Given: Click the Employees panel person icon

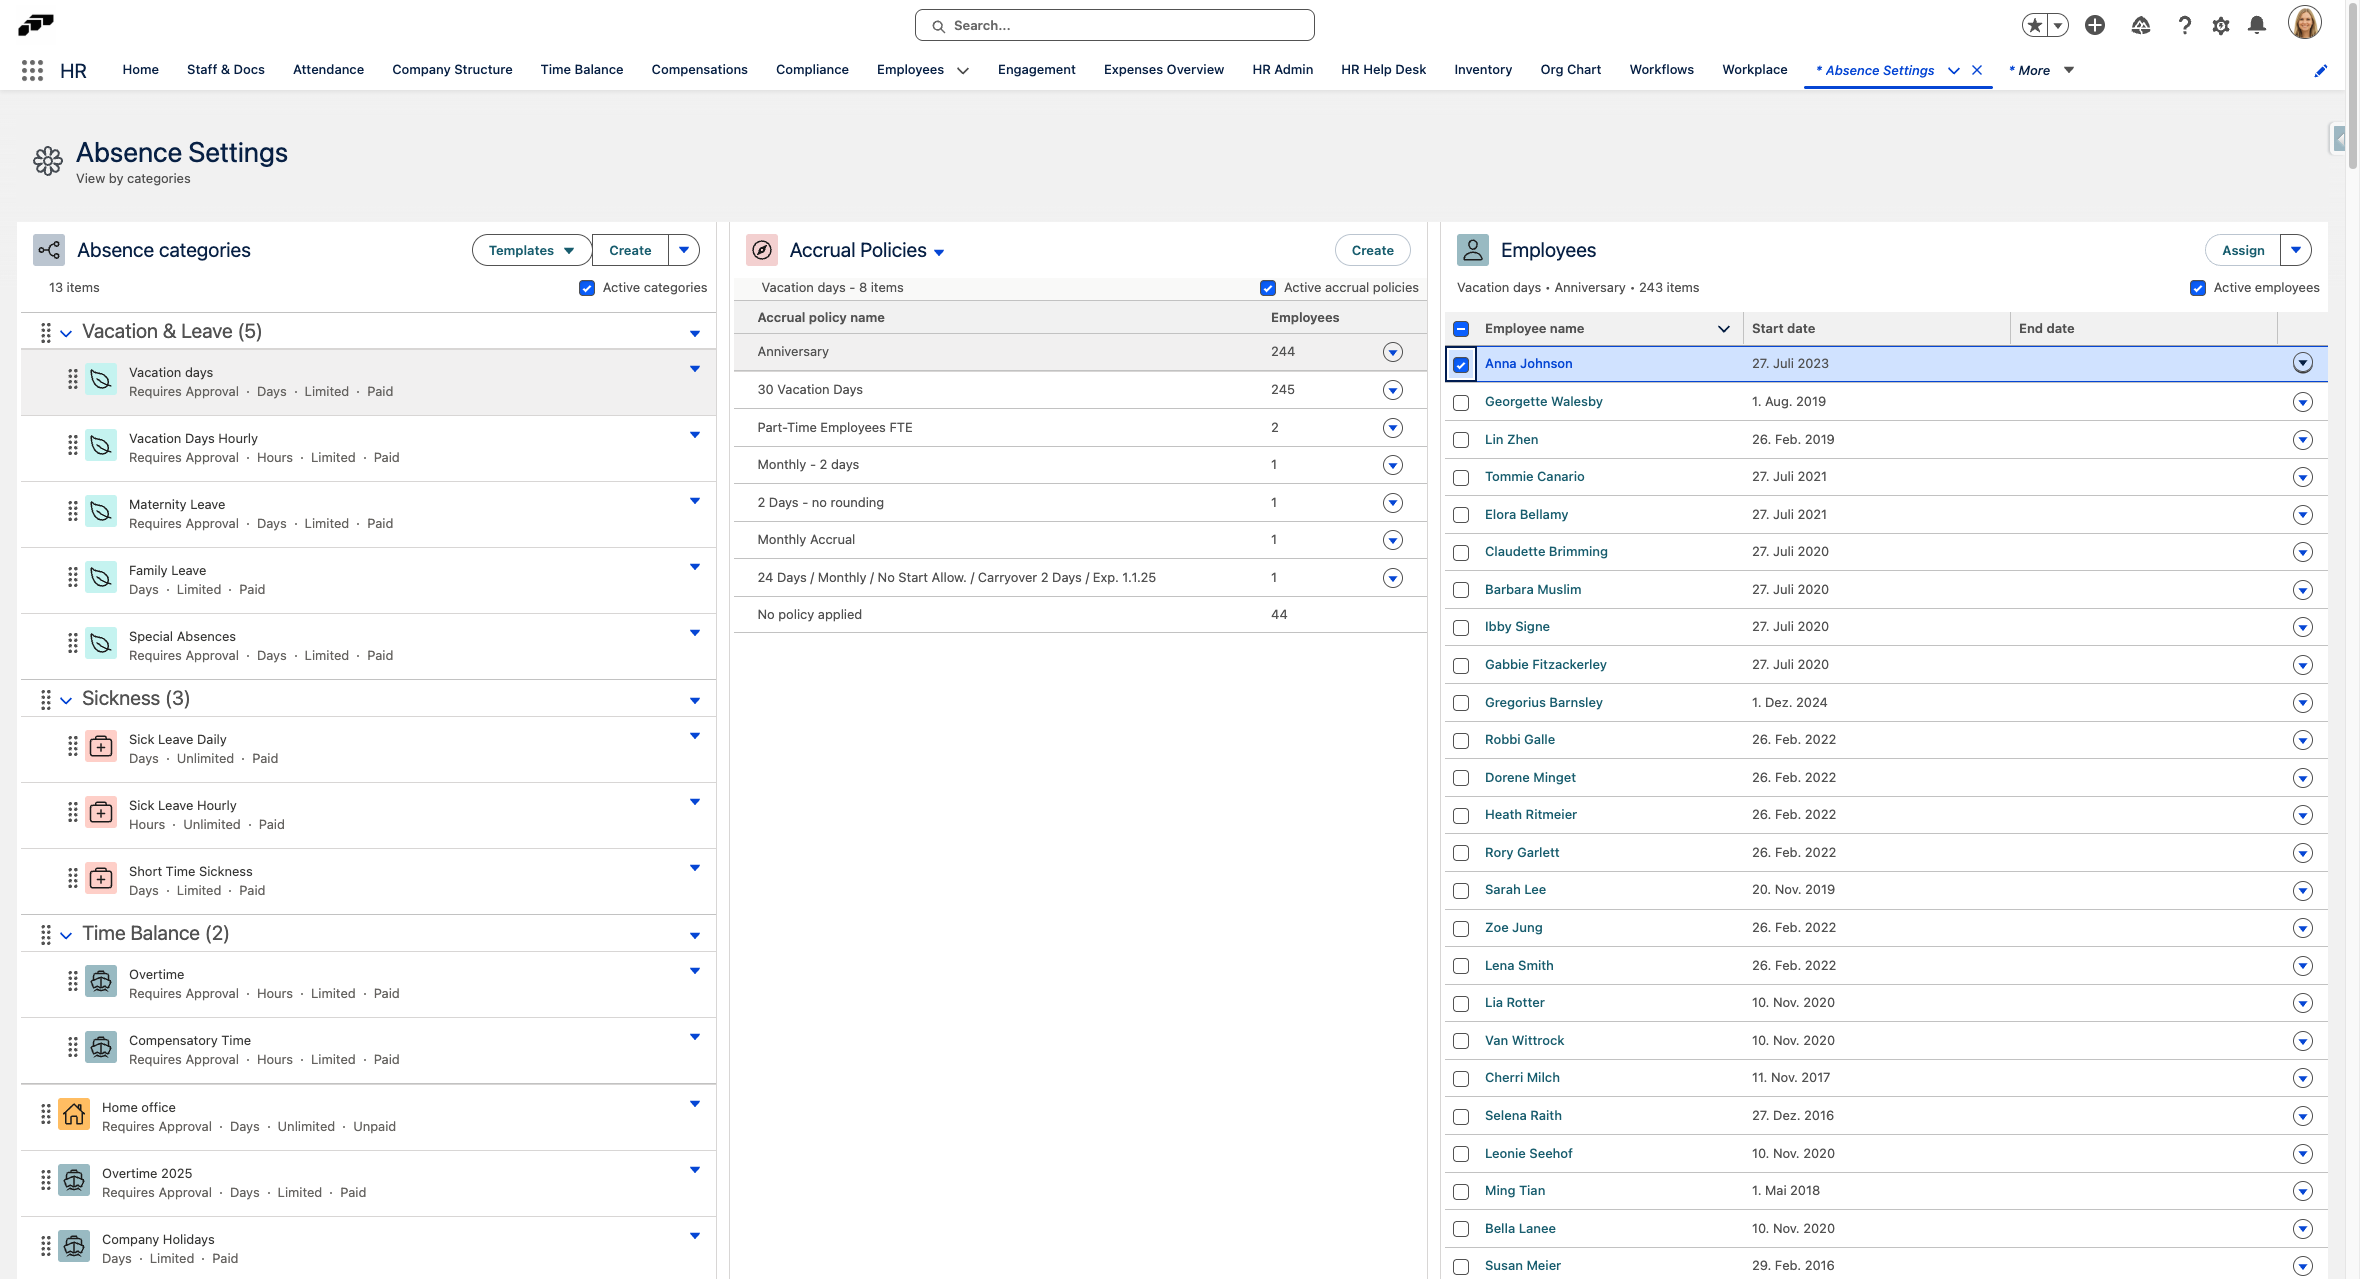Looking at the screenshot, I should 1472,250.
